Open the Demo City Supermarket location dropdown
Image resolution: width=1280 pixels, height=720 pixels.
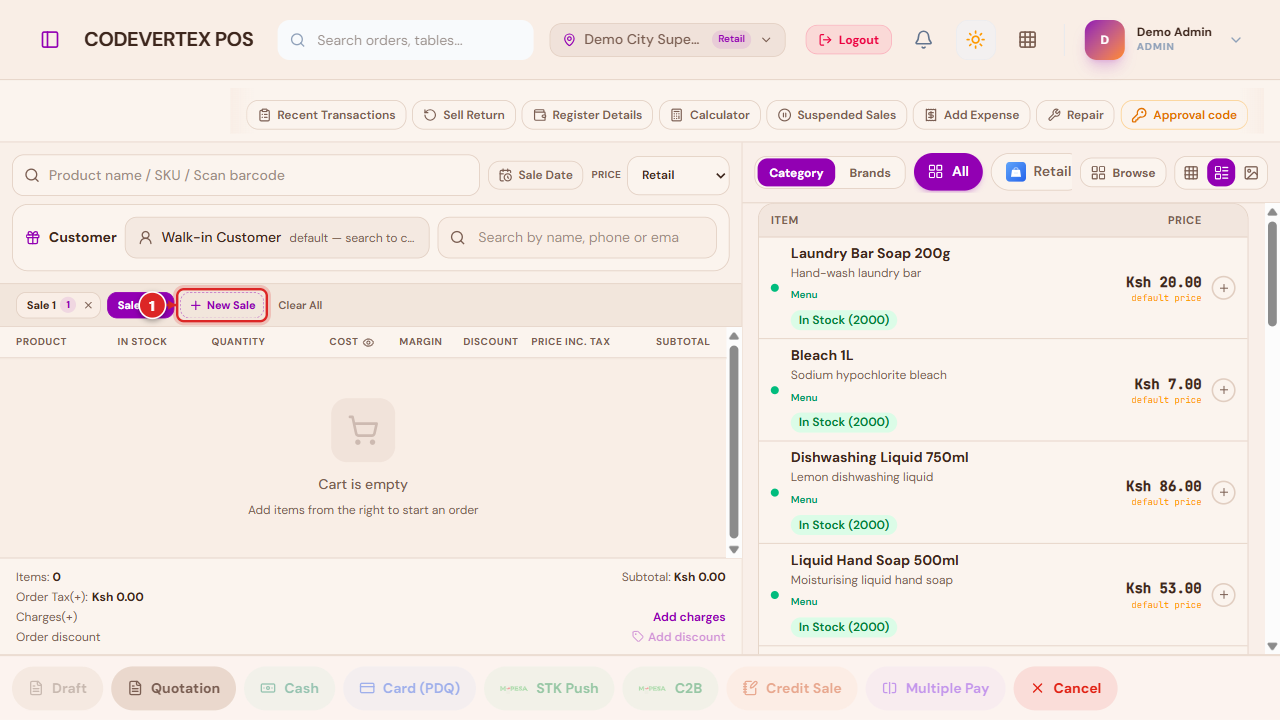pyautogui.click(x=667, y=40)
